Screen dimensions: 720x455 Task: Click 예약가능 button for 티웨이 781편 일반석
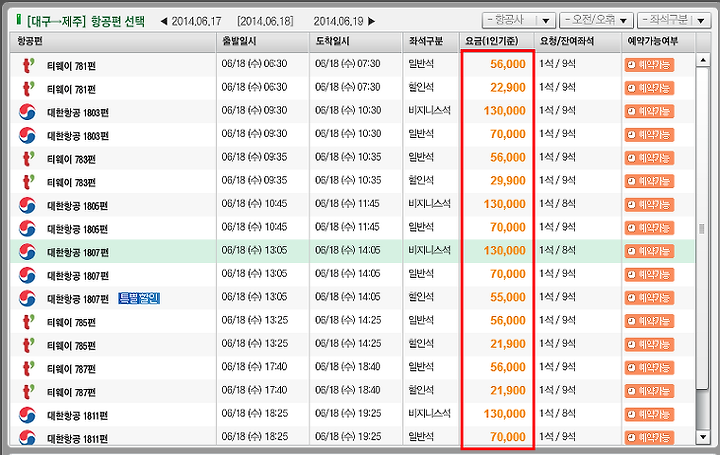tap(649, 65)
